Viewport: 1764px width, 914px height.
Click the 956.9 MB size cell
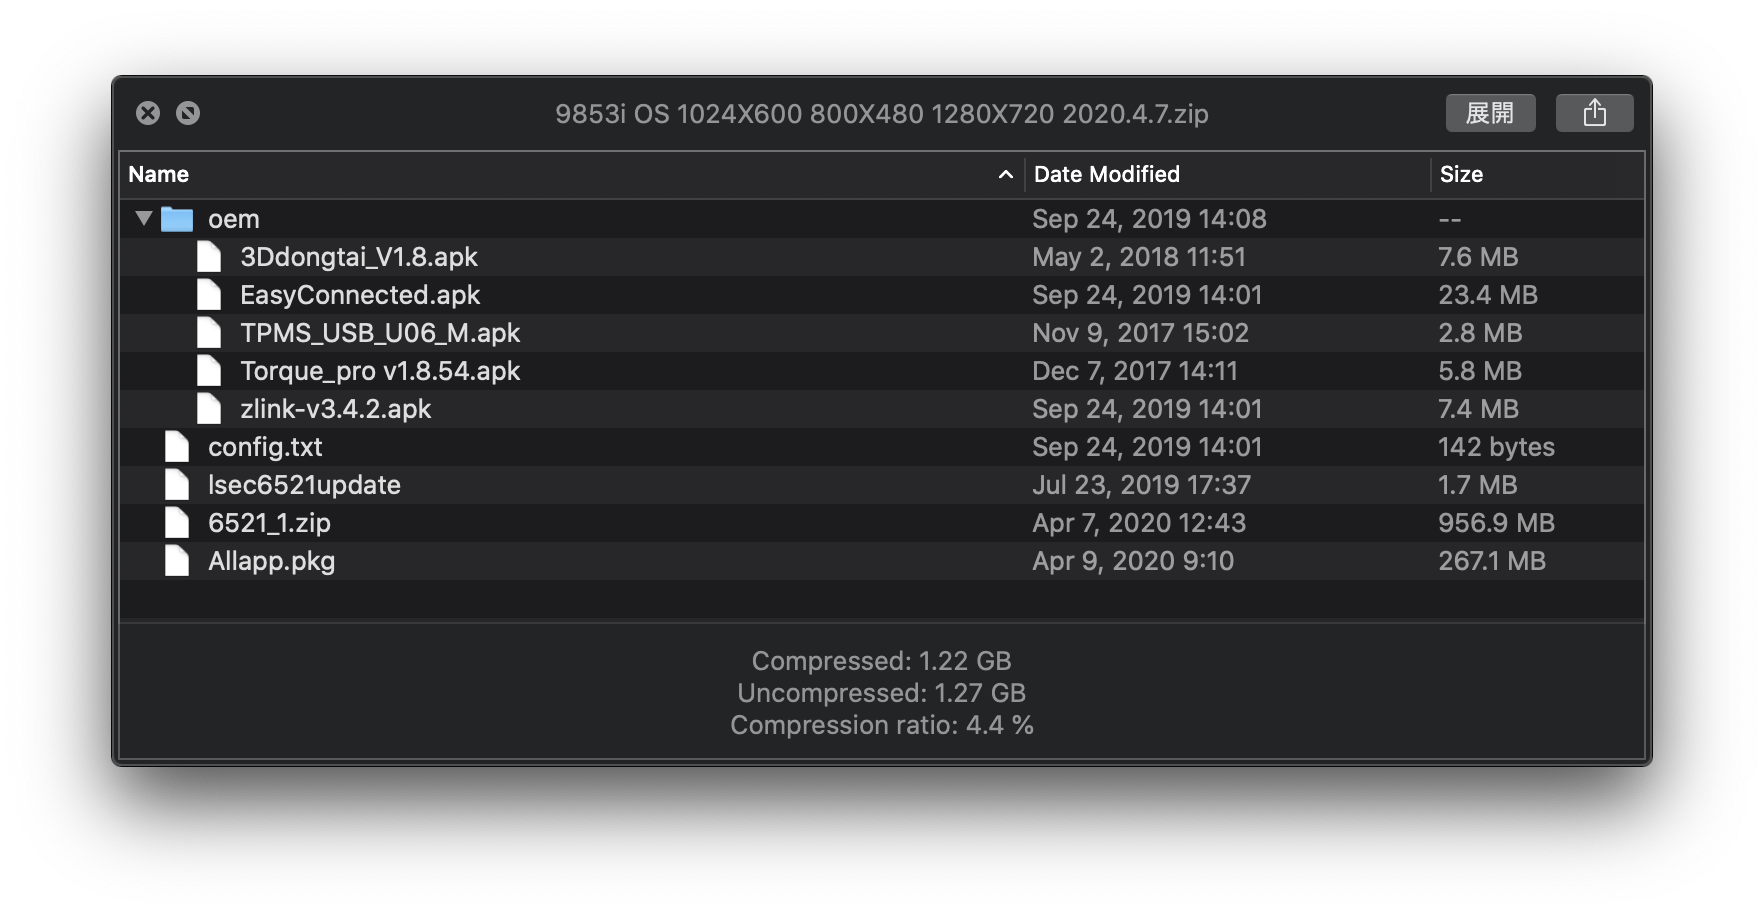tap(1496, 523)
